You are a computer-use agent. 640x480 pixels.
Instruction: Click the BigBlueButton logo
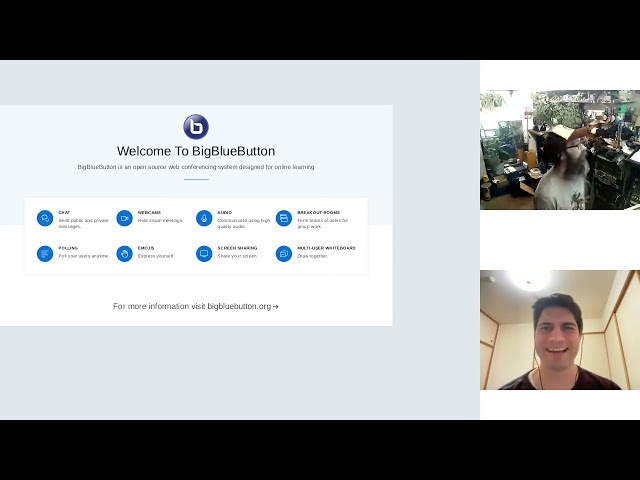[196, 127]
